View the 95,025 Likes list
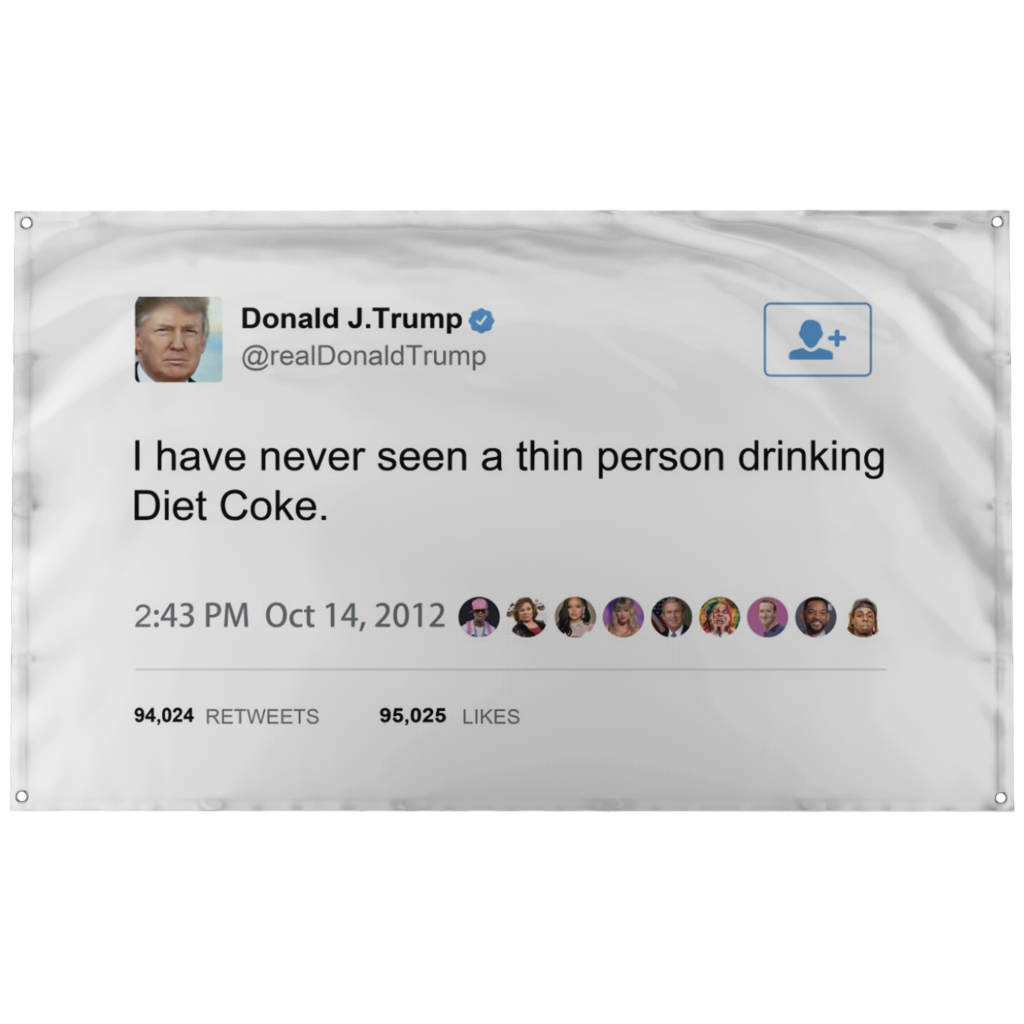The image size is (1024, 1024). [449, 716]
